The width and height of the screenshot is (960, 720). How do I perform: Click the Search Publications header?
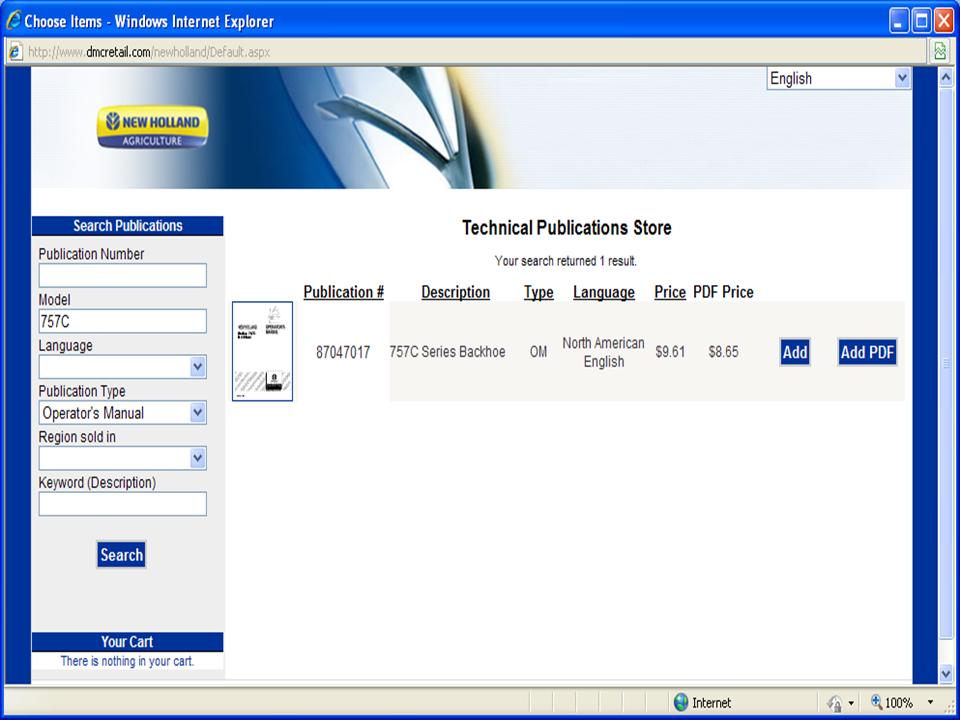tap(127, 225)
